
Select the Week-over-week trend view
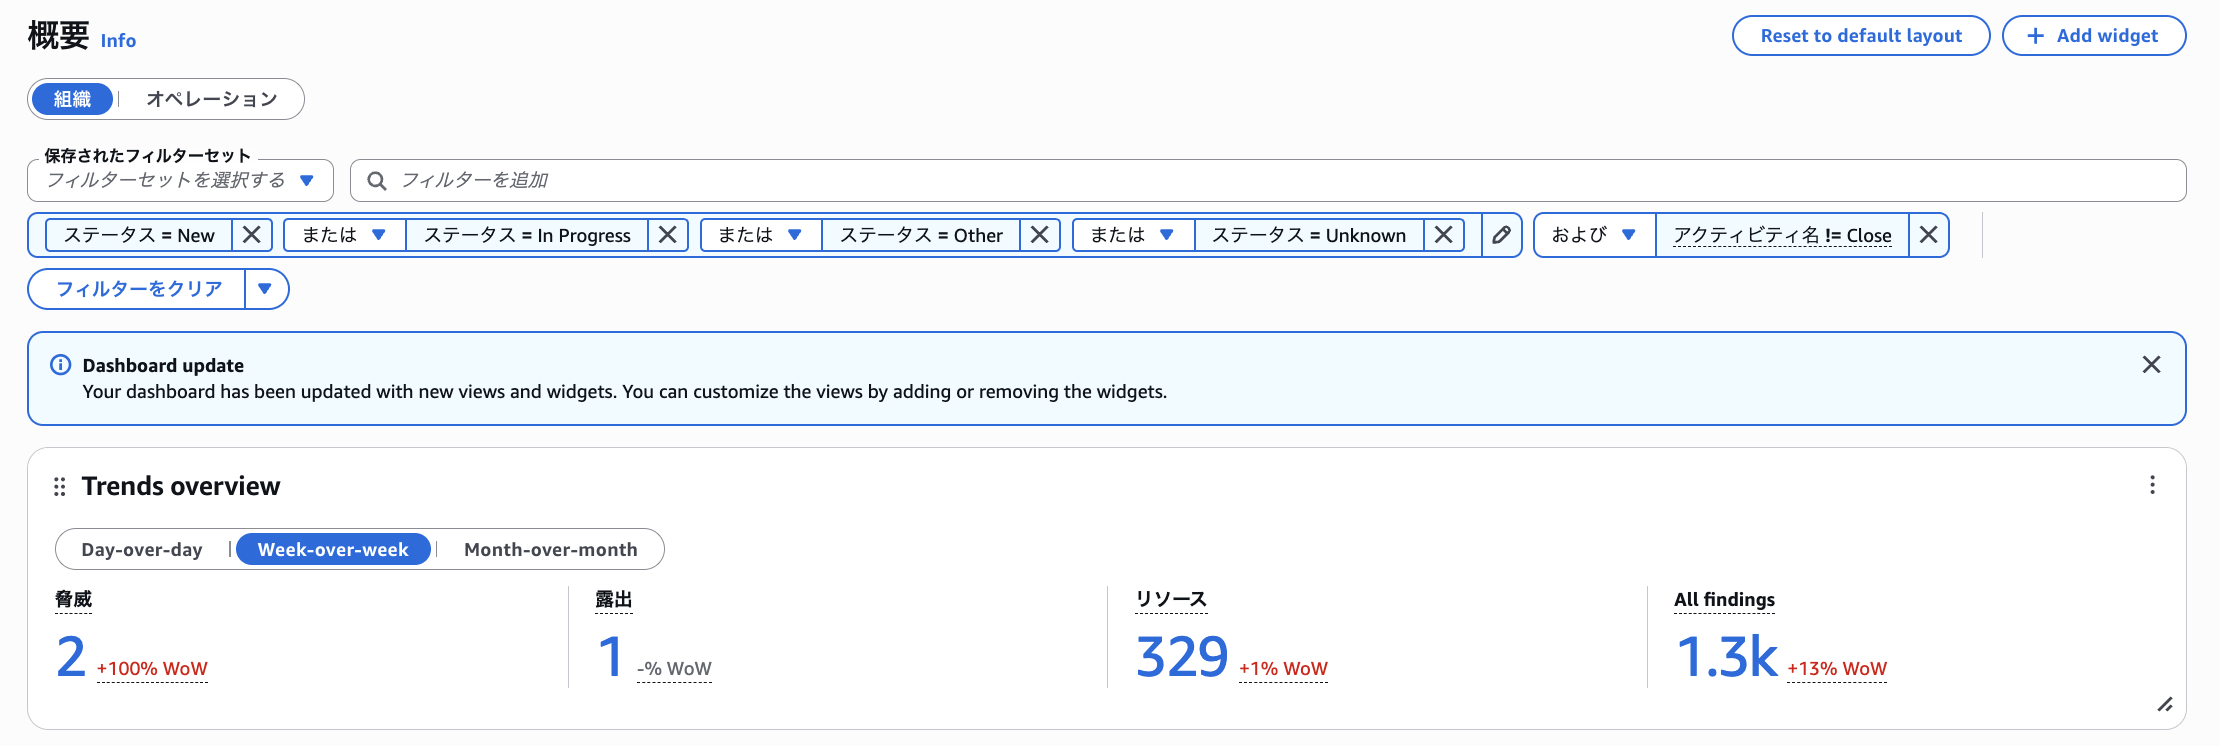tap(333, 550)
